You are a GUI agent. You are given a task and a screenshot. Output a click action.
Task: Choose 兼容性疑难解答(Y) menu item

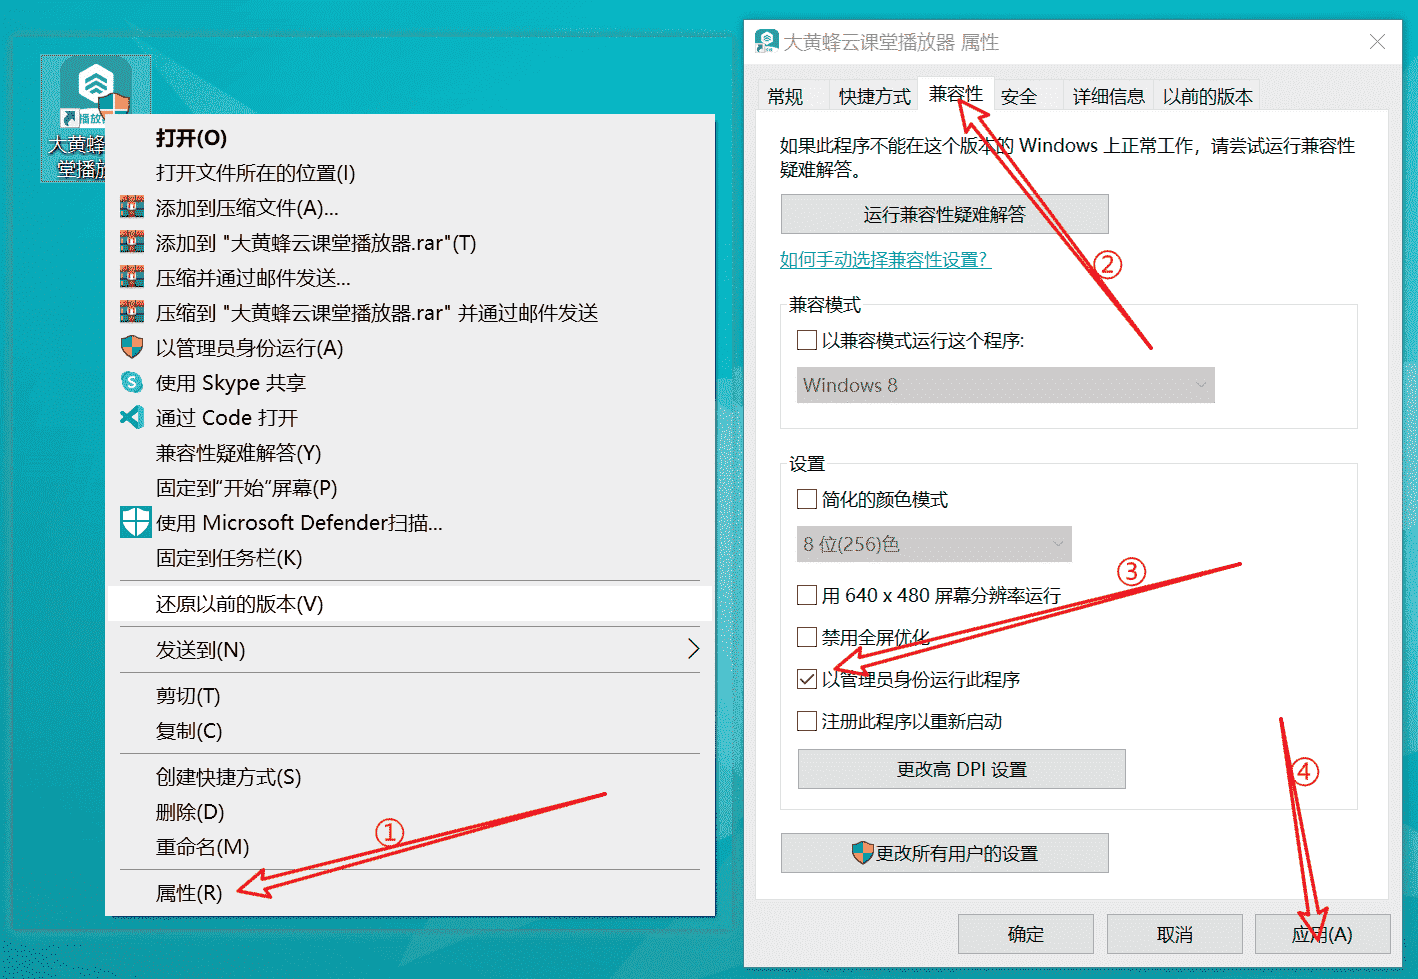coord(410,453)
